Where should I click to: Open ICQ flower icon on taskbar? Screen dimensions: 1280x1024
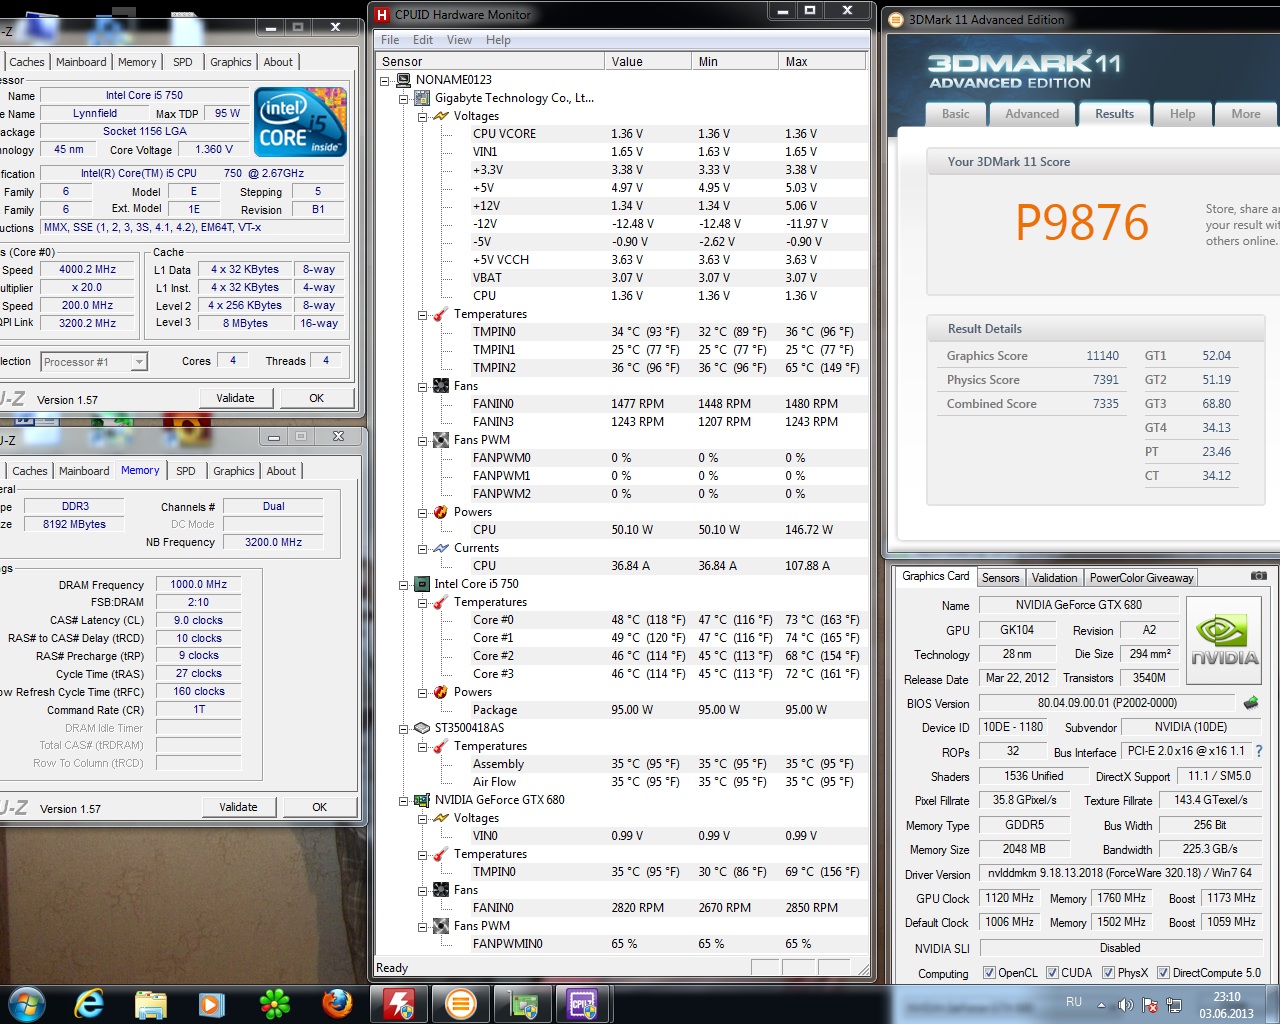click(x=274, y=1003)
